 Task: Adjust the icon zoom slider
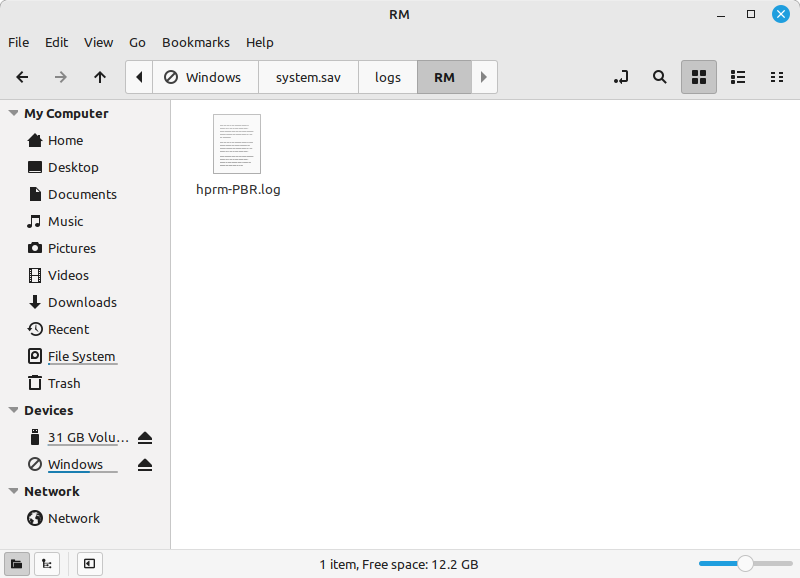point(745,564)
